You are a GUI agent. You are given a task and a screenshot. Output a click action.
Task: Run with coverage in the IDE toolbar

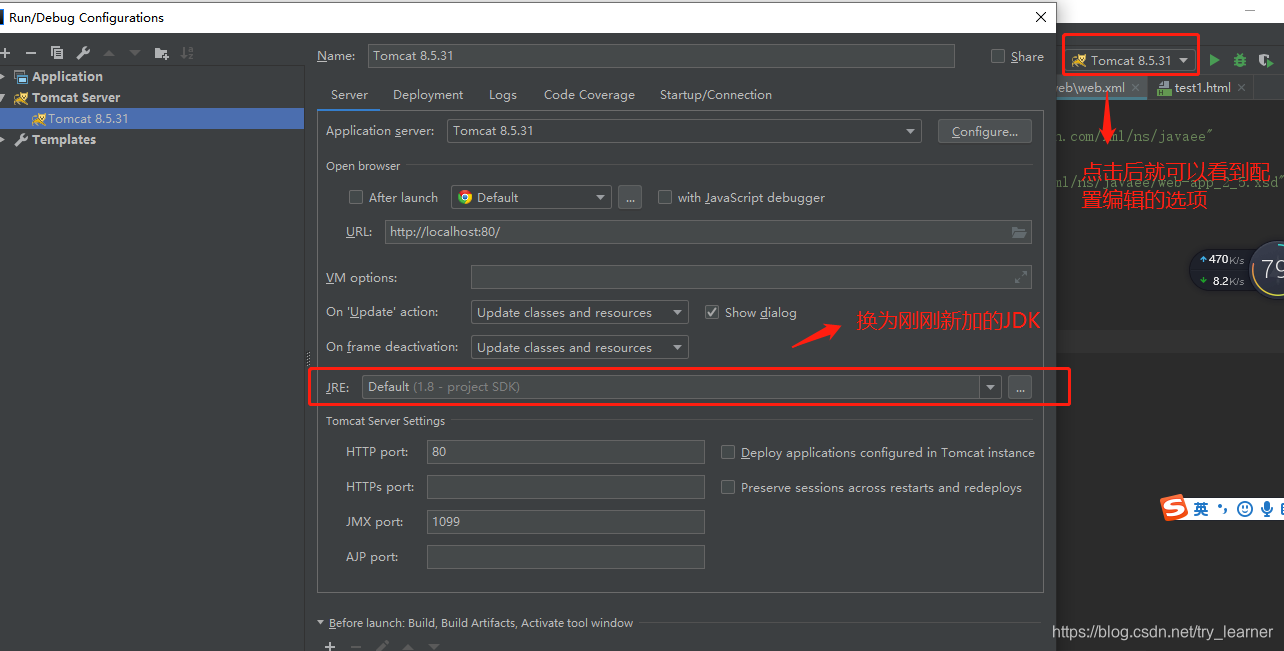pyautogui.click(x=1265, y=61)
